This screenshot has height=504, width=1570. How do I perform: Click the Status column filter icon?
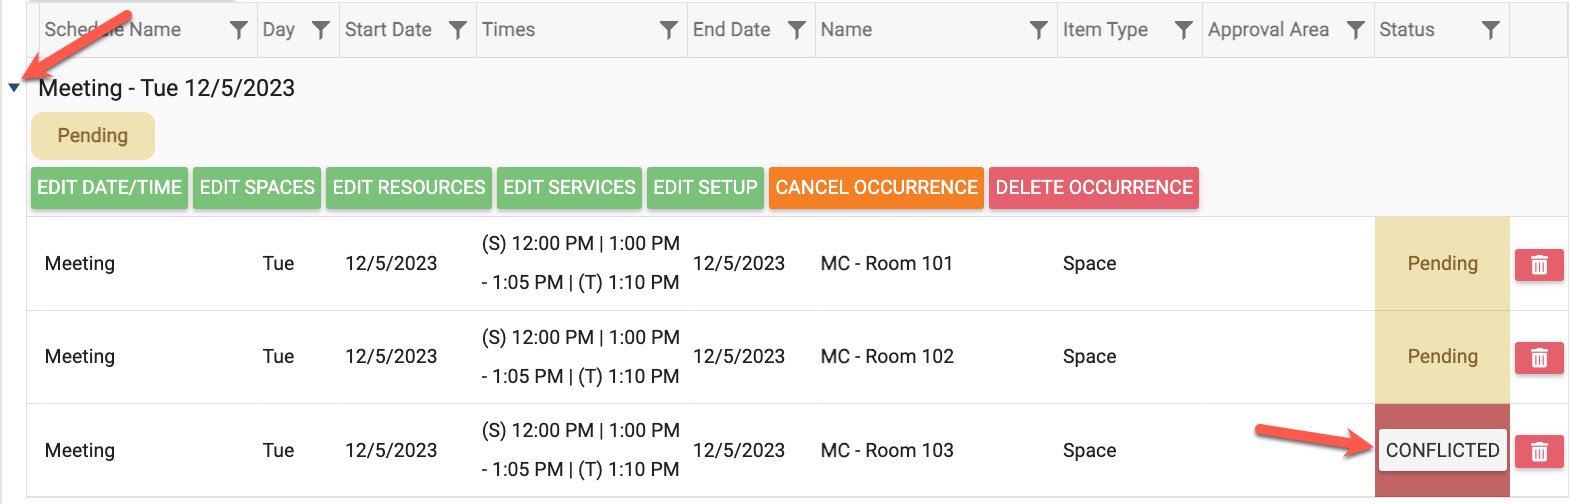[x=1490, y=30]
